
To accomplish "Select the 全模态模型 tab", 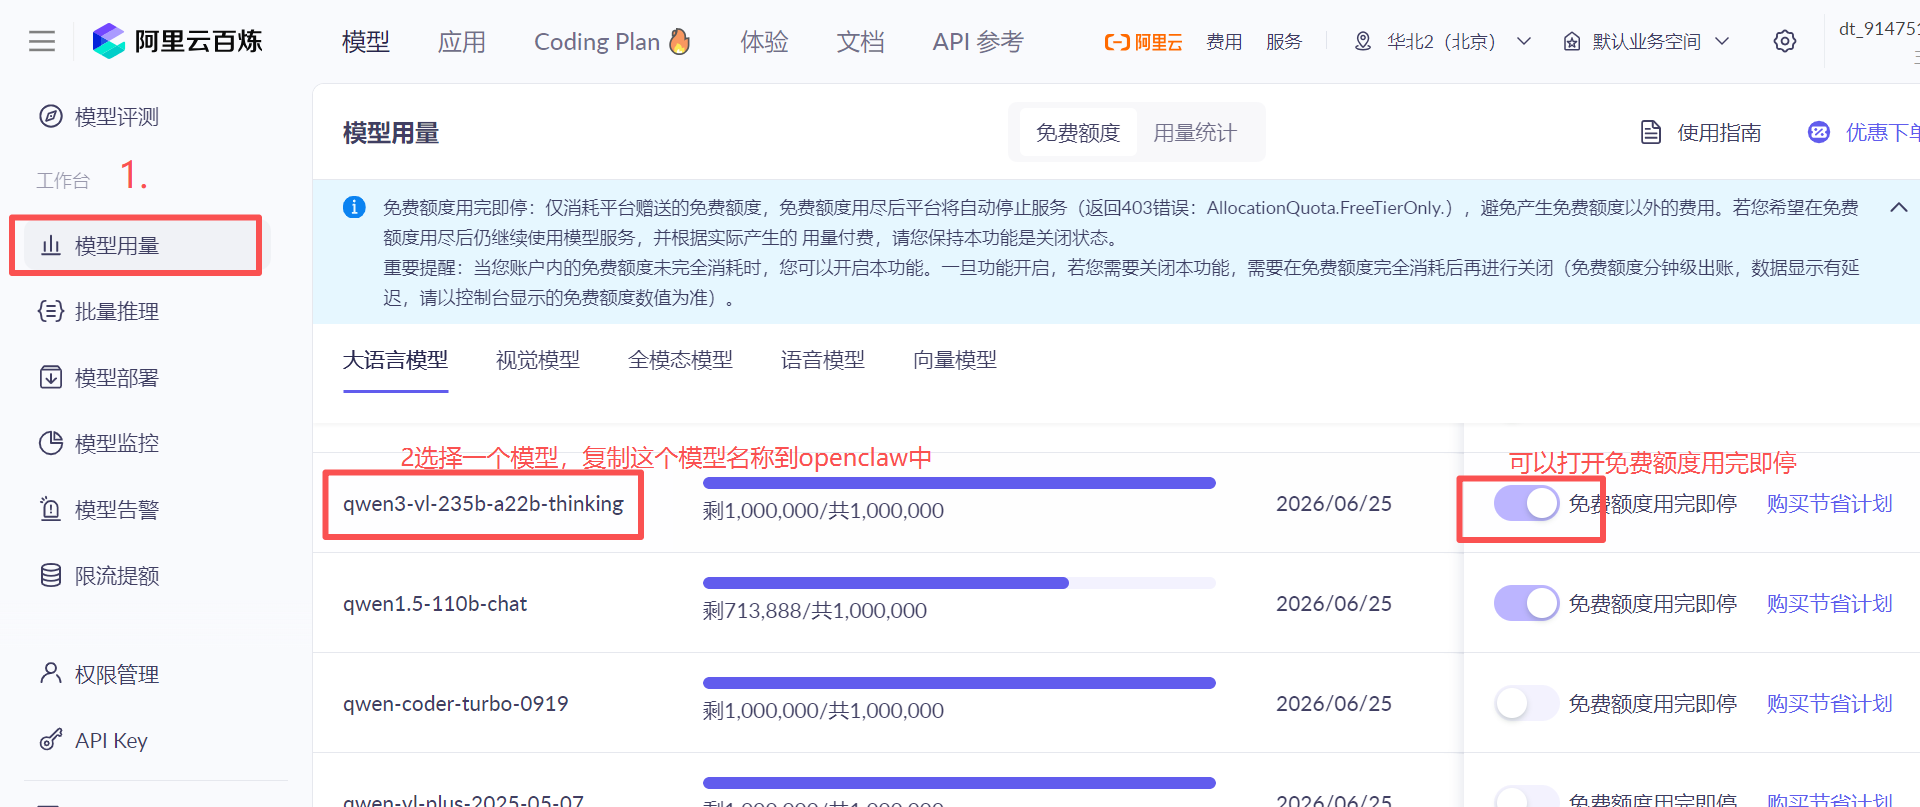I will pyautogui.click(x=680, y=360).
